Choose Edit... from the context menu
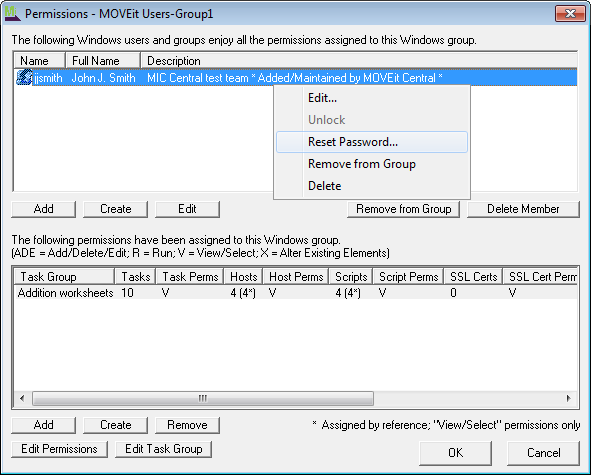The width and height of the screenshot is (591, 475). coord(372,98)
